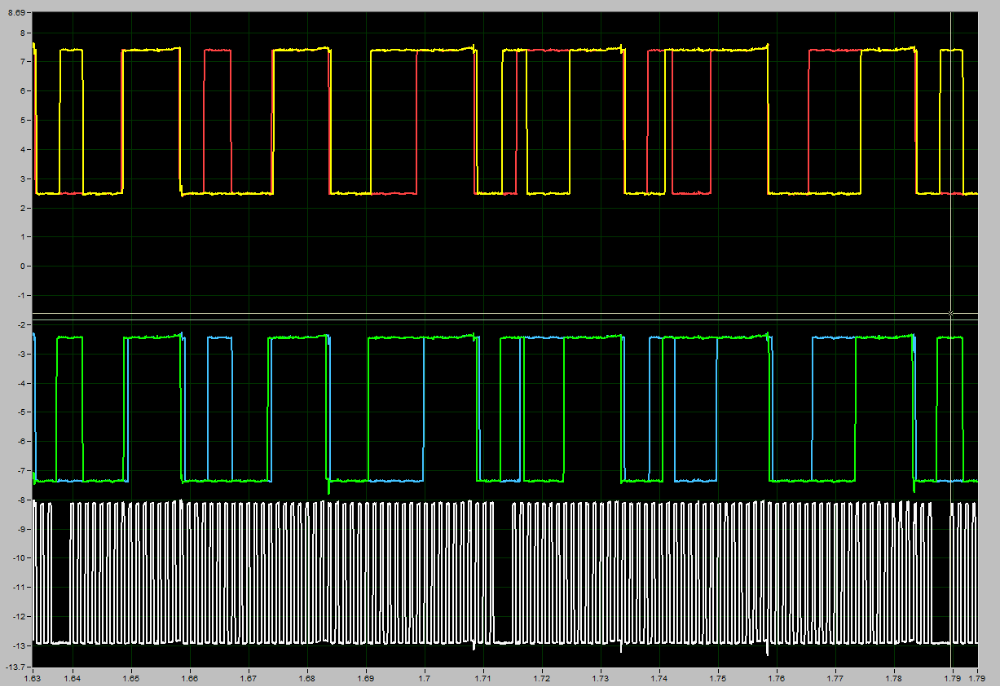Click the 1.72 tick label on time axis
Image resolution: width=1000 pixels, height=686 pixels.
pos(542,677)
